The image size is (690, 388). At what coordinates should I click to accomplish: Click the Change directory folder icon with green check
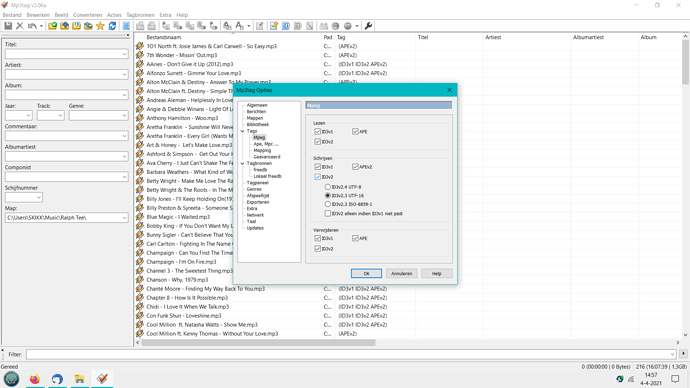click(52, 26)
